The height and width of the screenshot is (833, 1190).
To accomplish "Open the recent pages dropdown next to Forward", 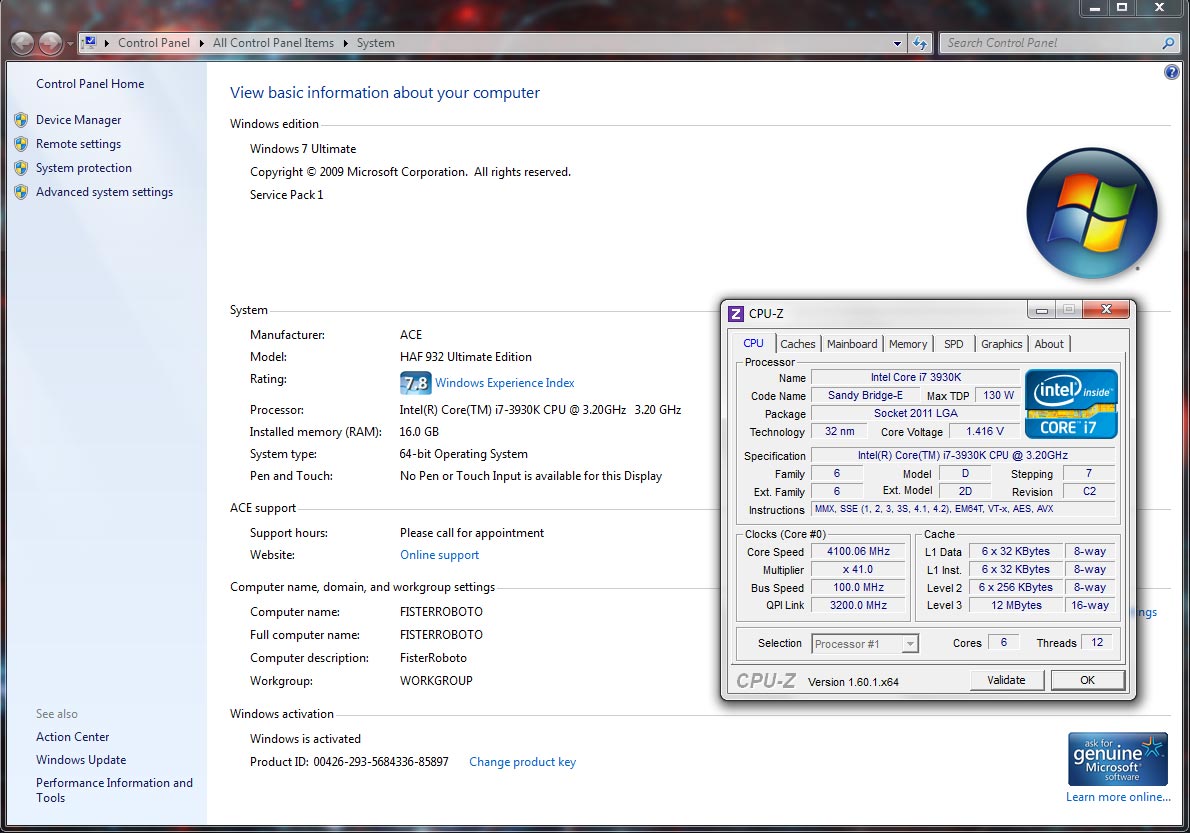I will (69, 44).
